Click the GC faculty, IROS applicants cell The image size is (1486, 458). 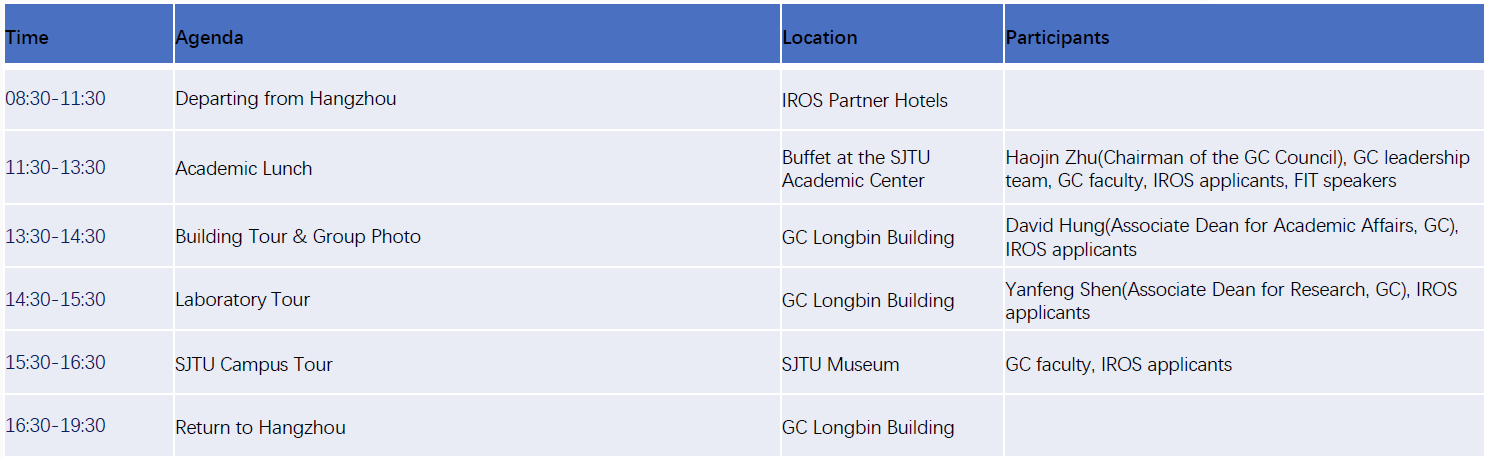[1119, 365]
